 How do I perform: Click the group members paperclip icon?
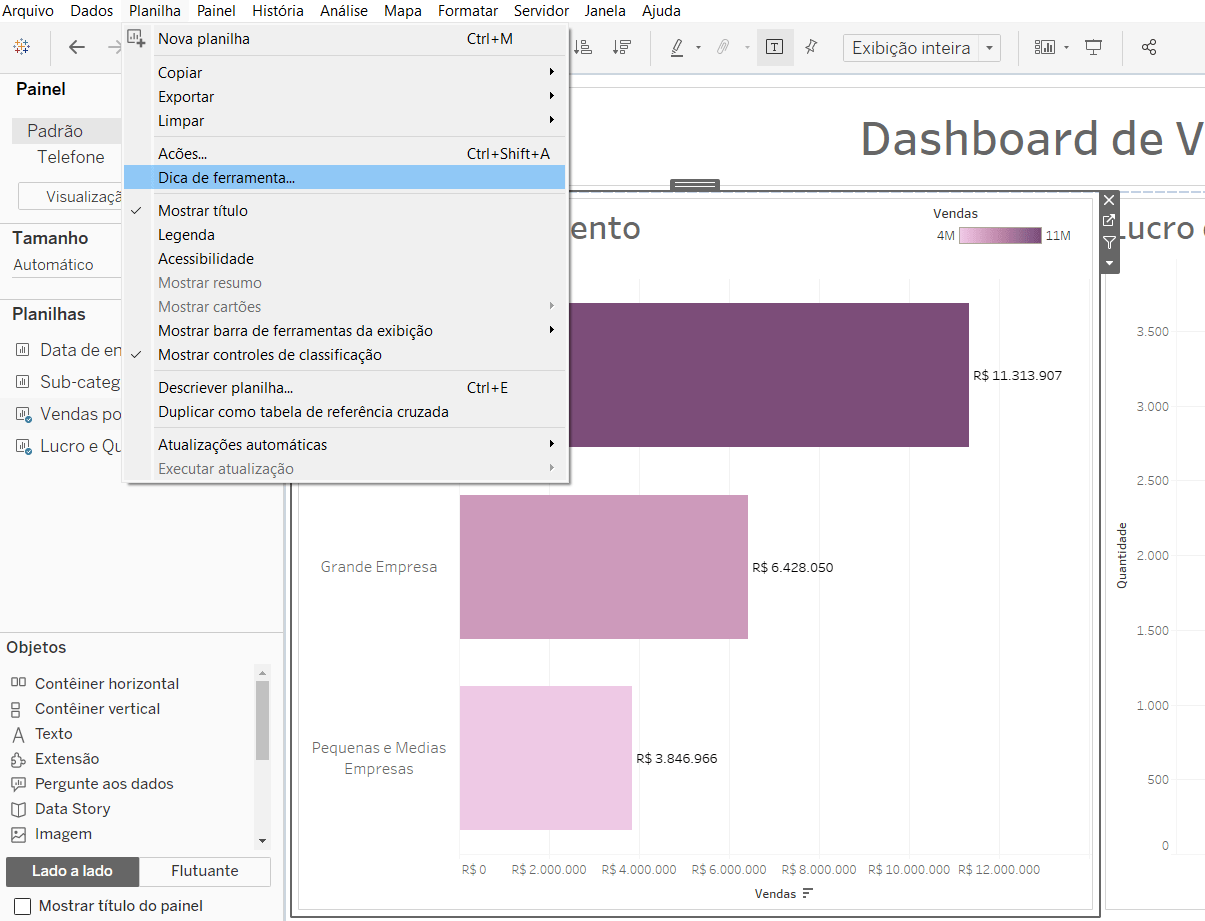[x=724, y=47]
